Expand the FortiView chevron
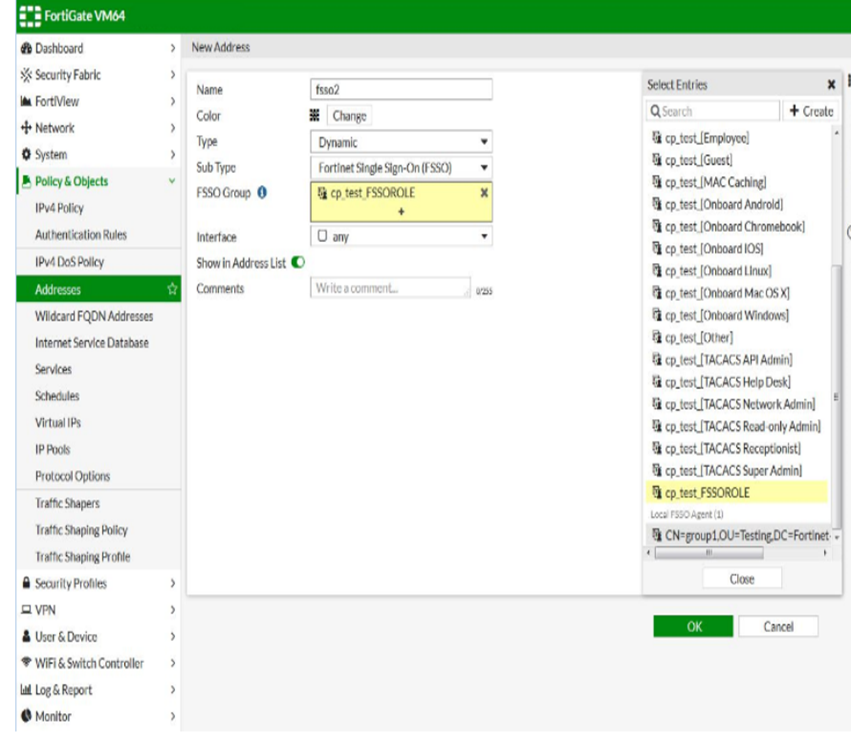 (x=173, y=101)
